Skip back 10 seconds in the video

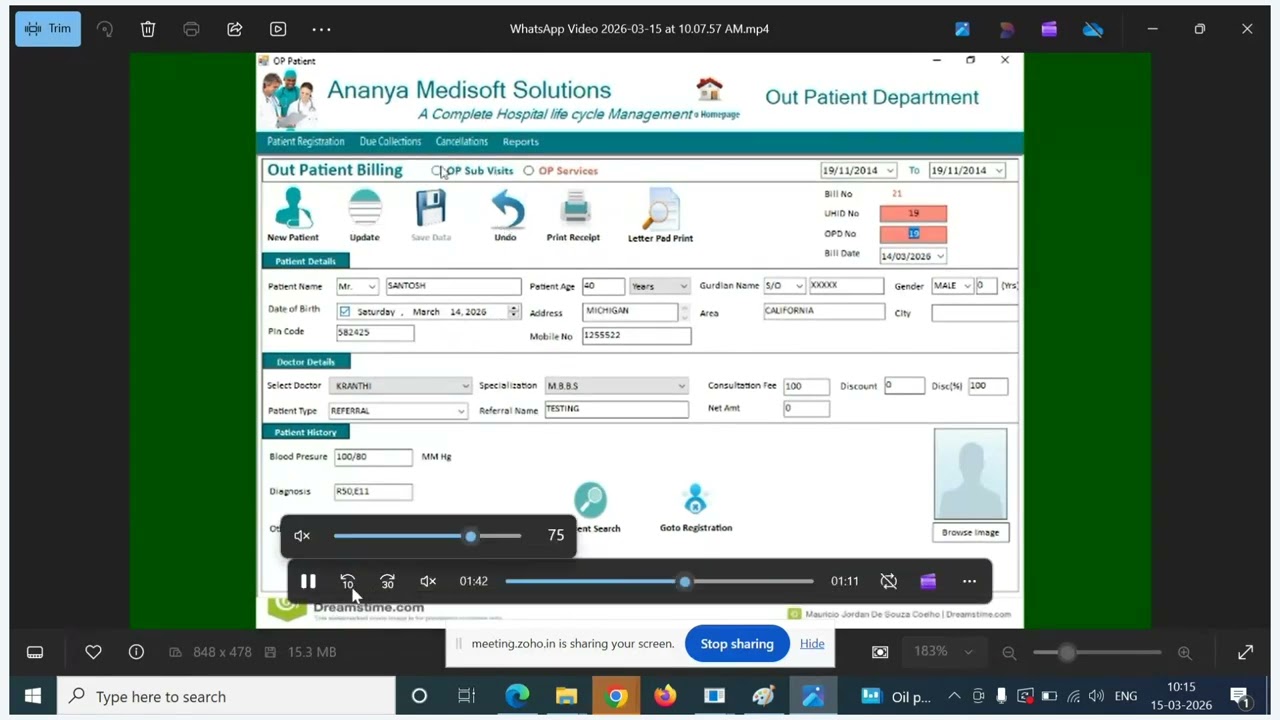coord(348,581)
